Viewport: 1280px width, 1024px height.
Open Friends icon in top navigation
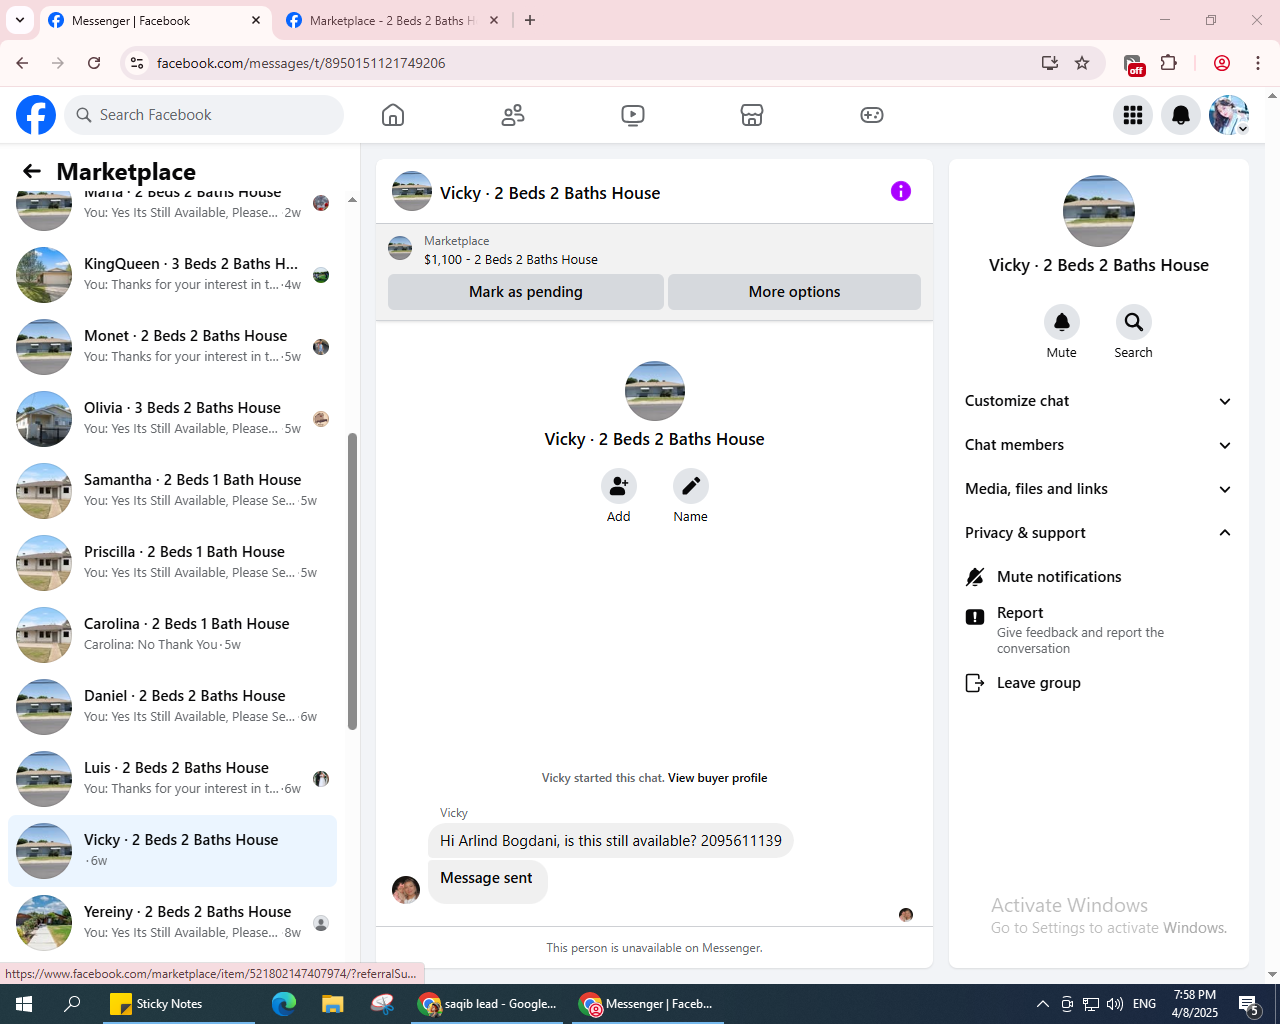513,115
